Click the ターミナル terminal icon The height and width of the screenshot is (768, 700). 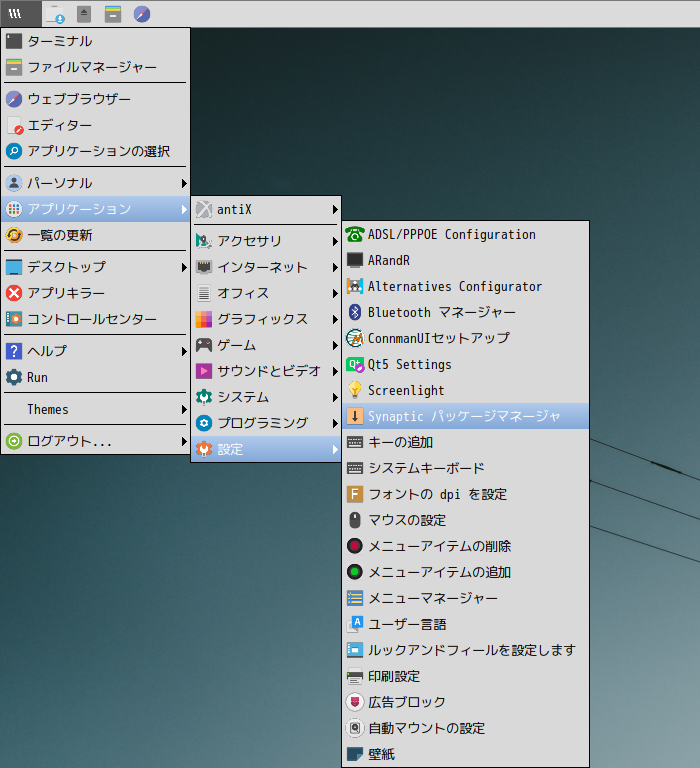pos(14,41)
